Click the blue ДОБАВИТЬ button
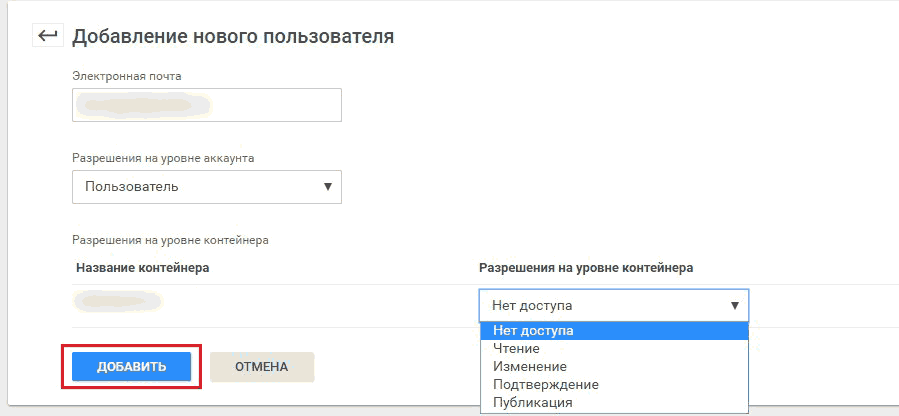Image resolution: width=899 pixels, height=416 pixels. (131, 367)
